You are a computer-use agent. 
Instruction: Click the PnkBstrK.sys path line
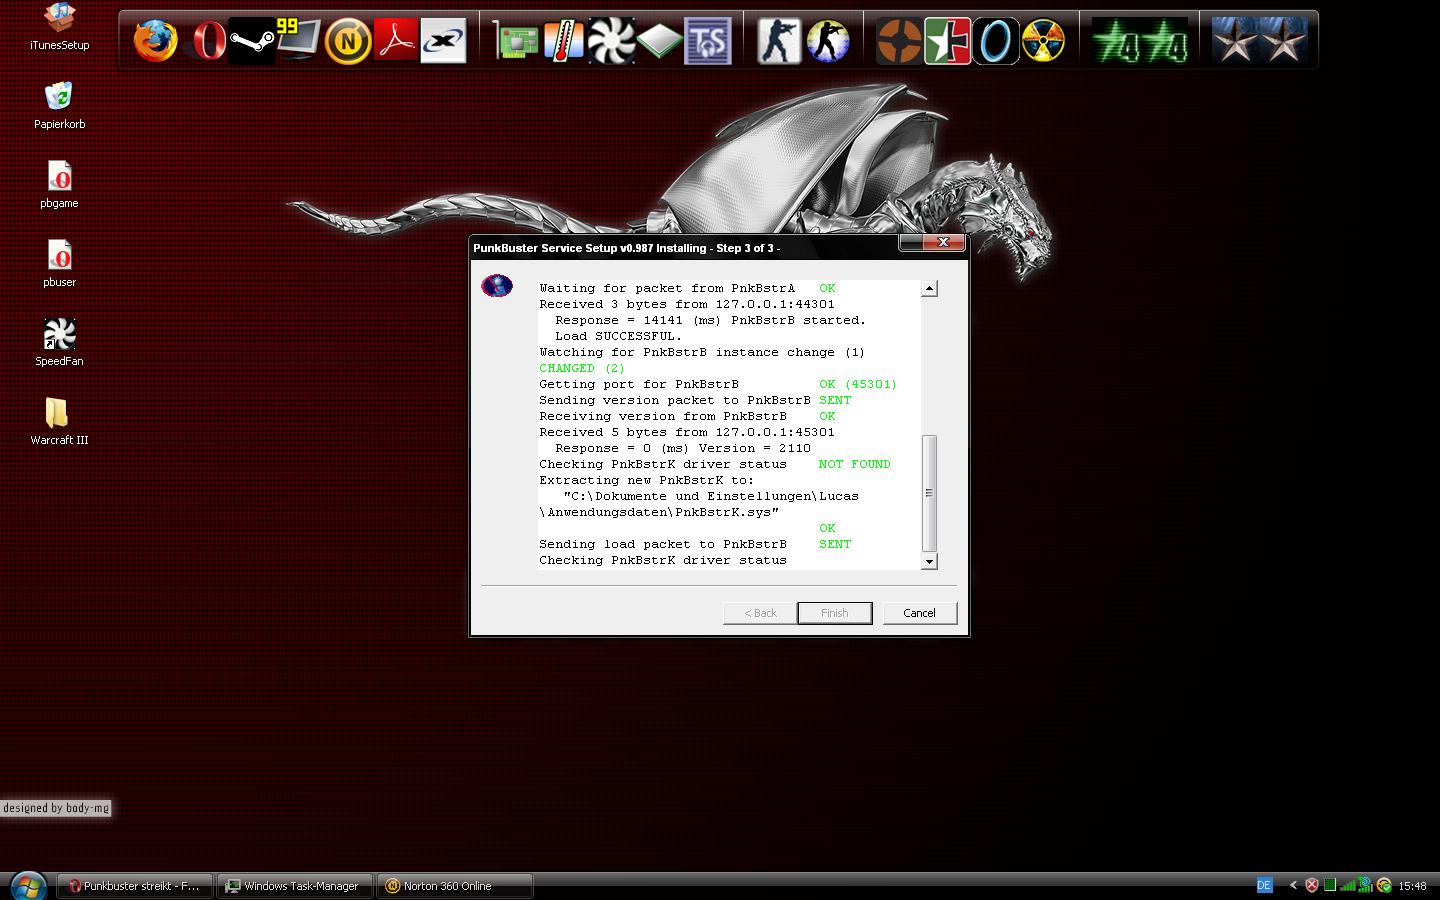point(659,512)
